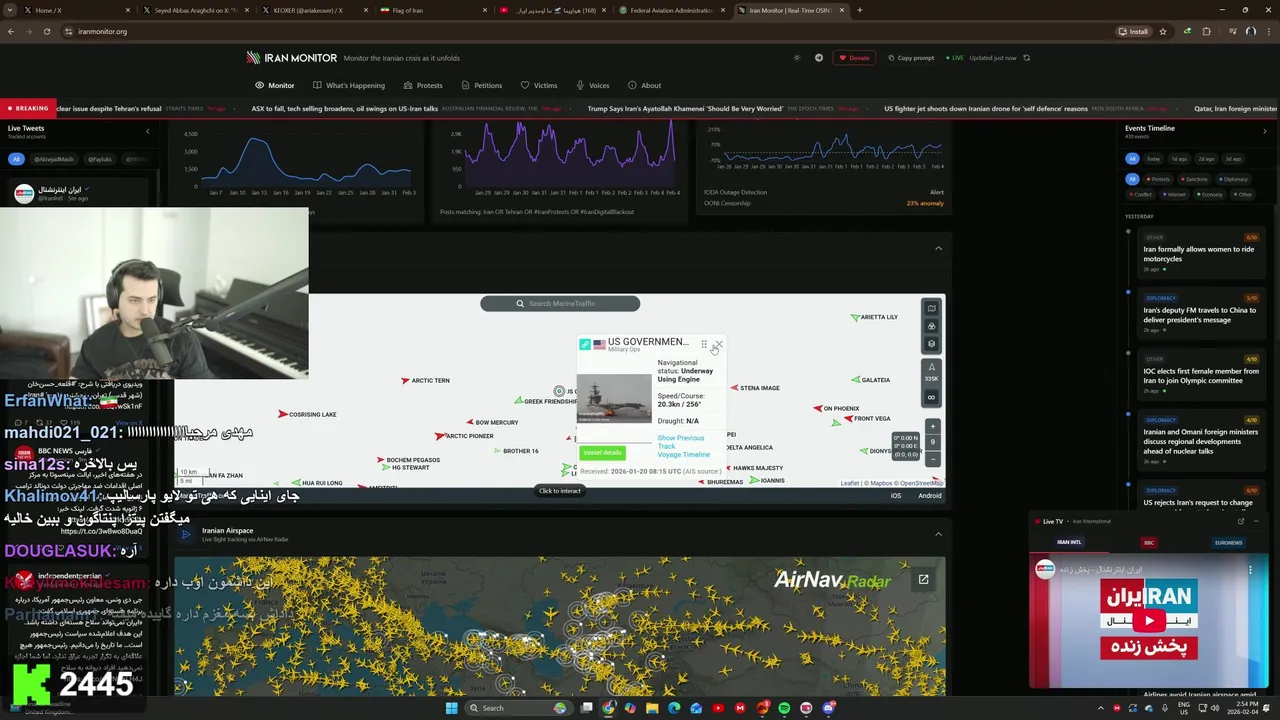This screenshot has width=1280, height=720.
Task: Collapse the Live Tweets panel chevron
Action: tap(147, 130)
